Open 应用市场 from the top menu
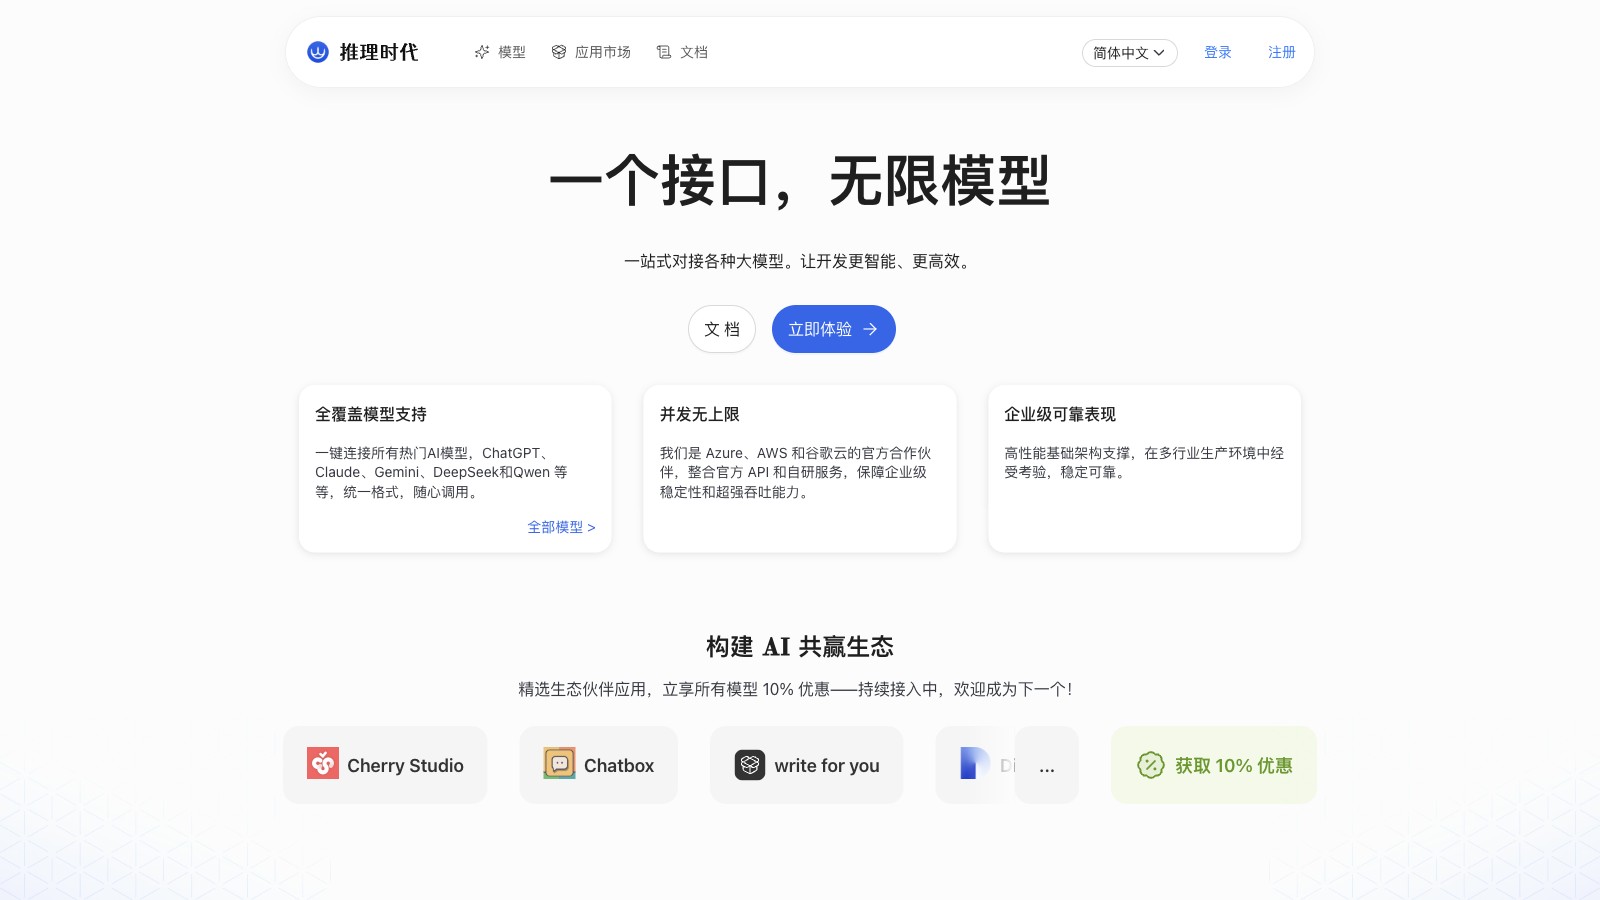The image size is (1600, 900). 602,52
